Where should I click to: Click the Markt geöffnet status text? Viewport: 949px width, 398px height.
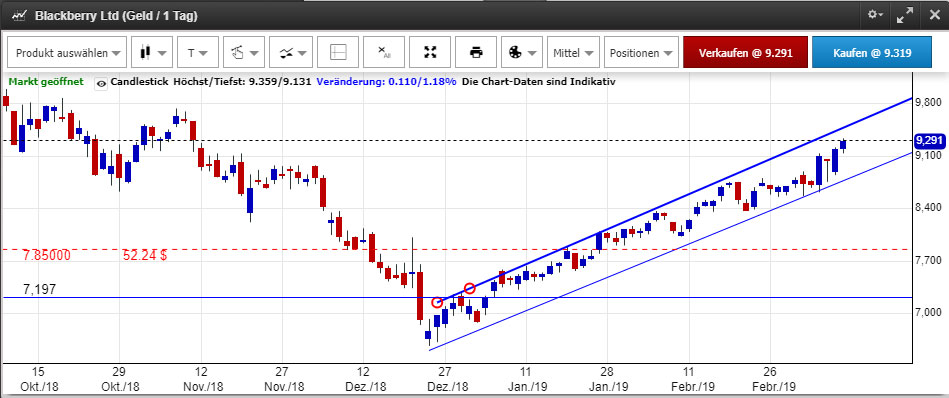[46, 81]
